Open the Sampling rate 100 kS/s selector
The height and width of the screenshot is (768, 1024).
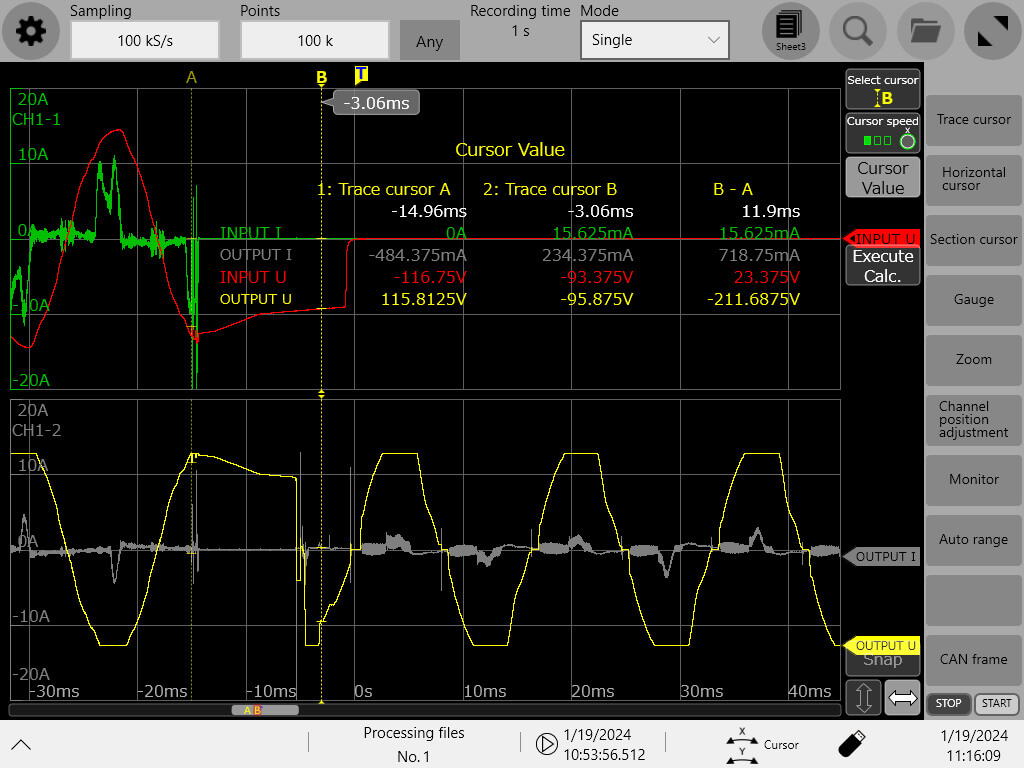144,40
